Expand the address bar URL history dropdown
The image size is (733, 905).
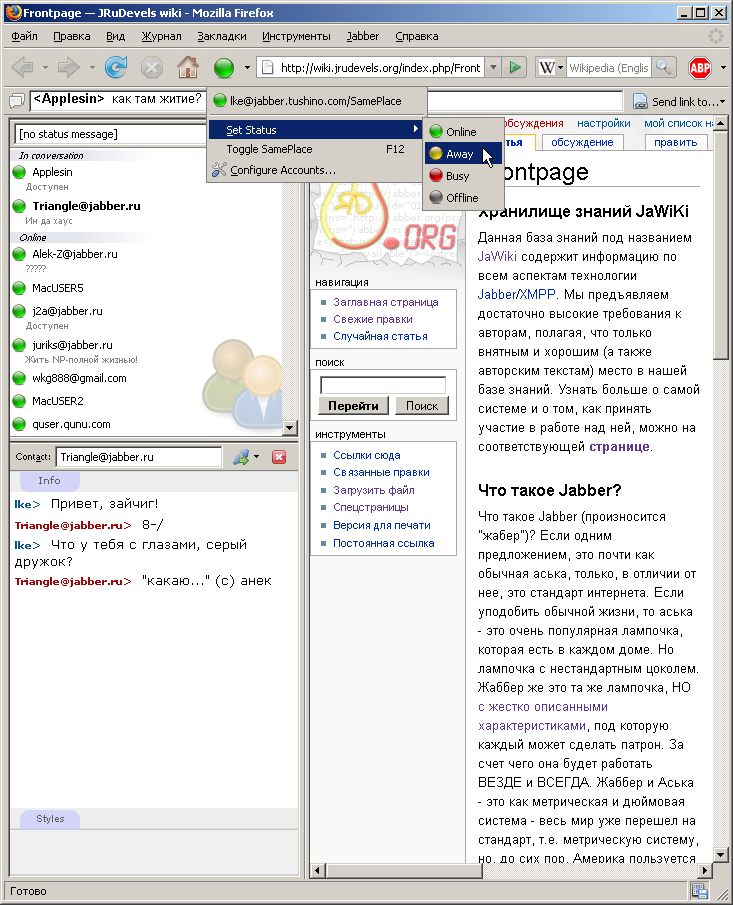[493, 68]
